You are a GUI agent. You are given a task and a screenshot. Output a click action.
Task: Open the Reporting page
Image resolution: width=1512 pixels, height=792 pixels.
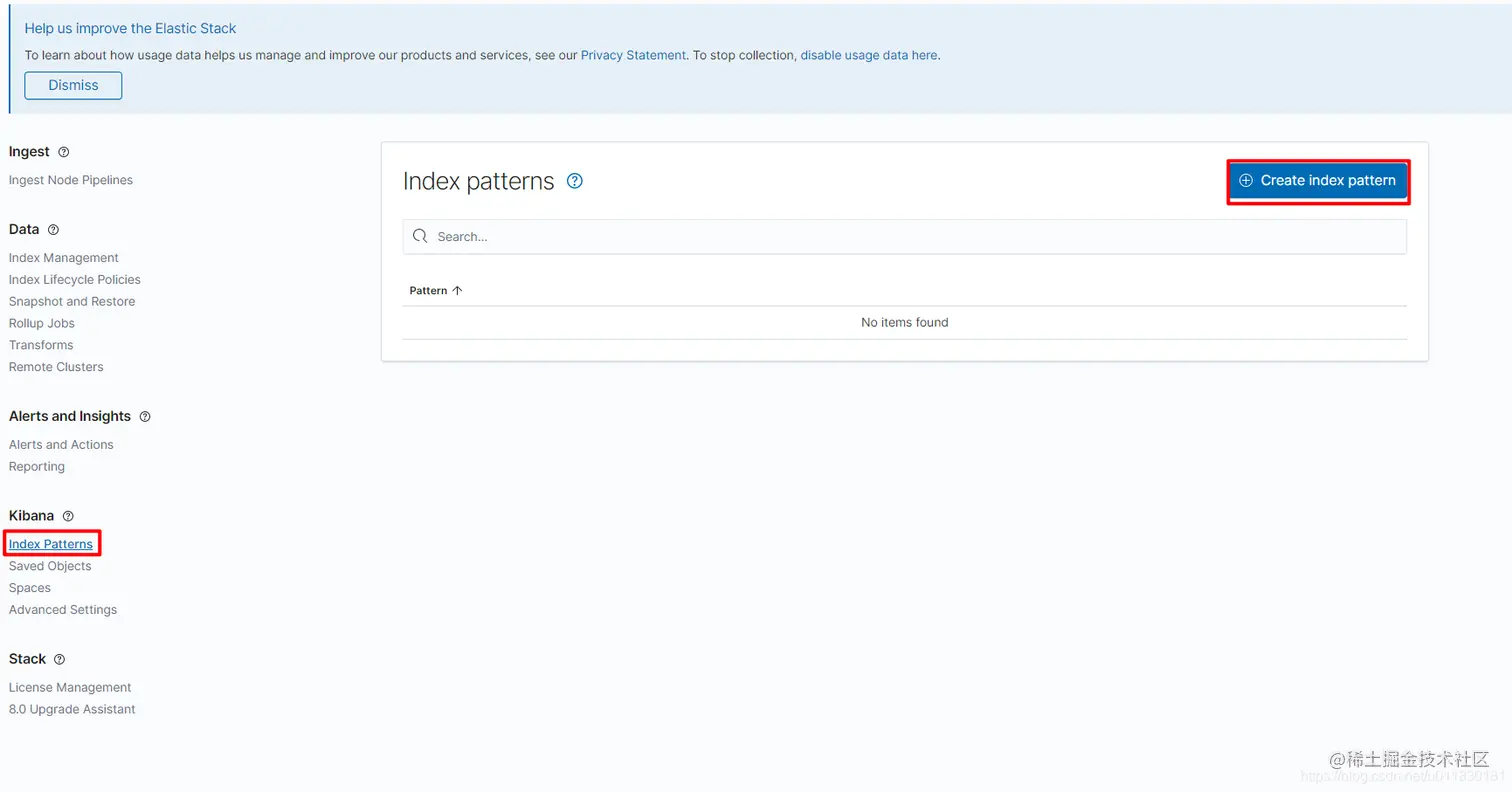pos(37,467)
